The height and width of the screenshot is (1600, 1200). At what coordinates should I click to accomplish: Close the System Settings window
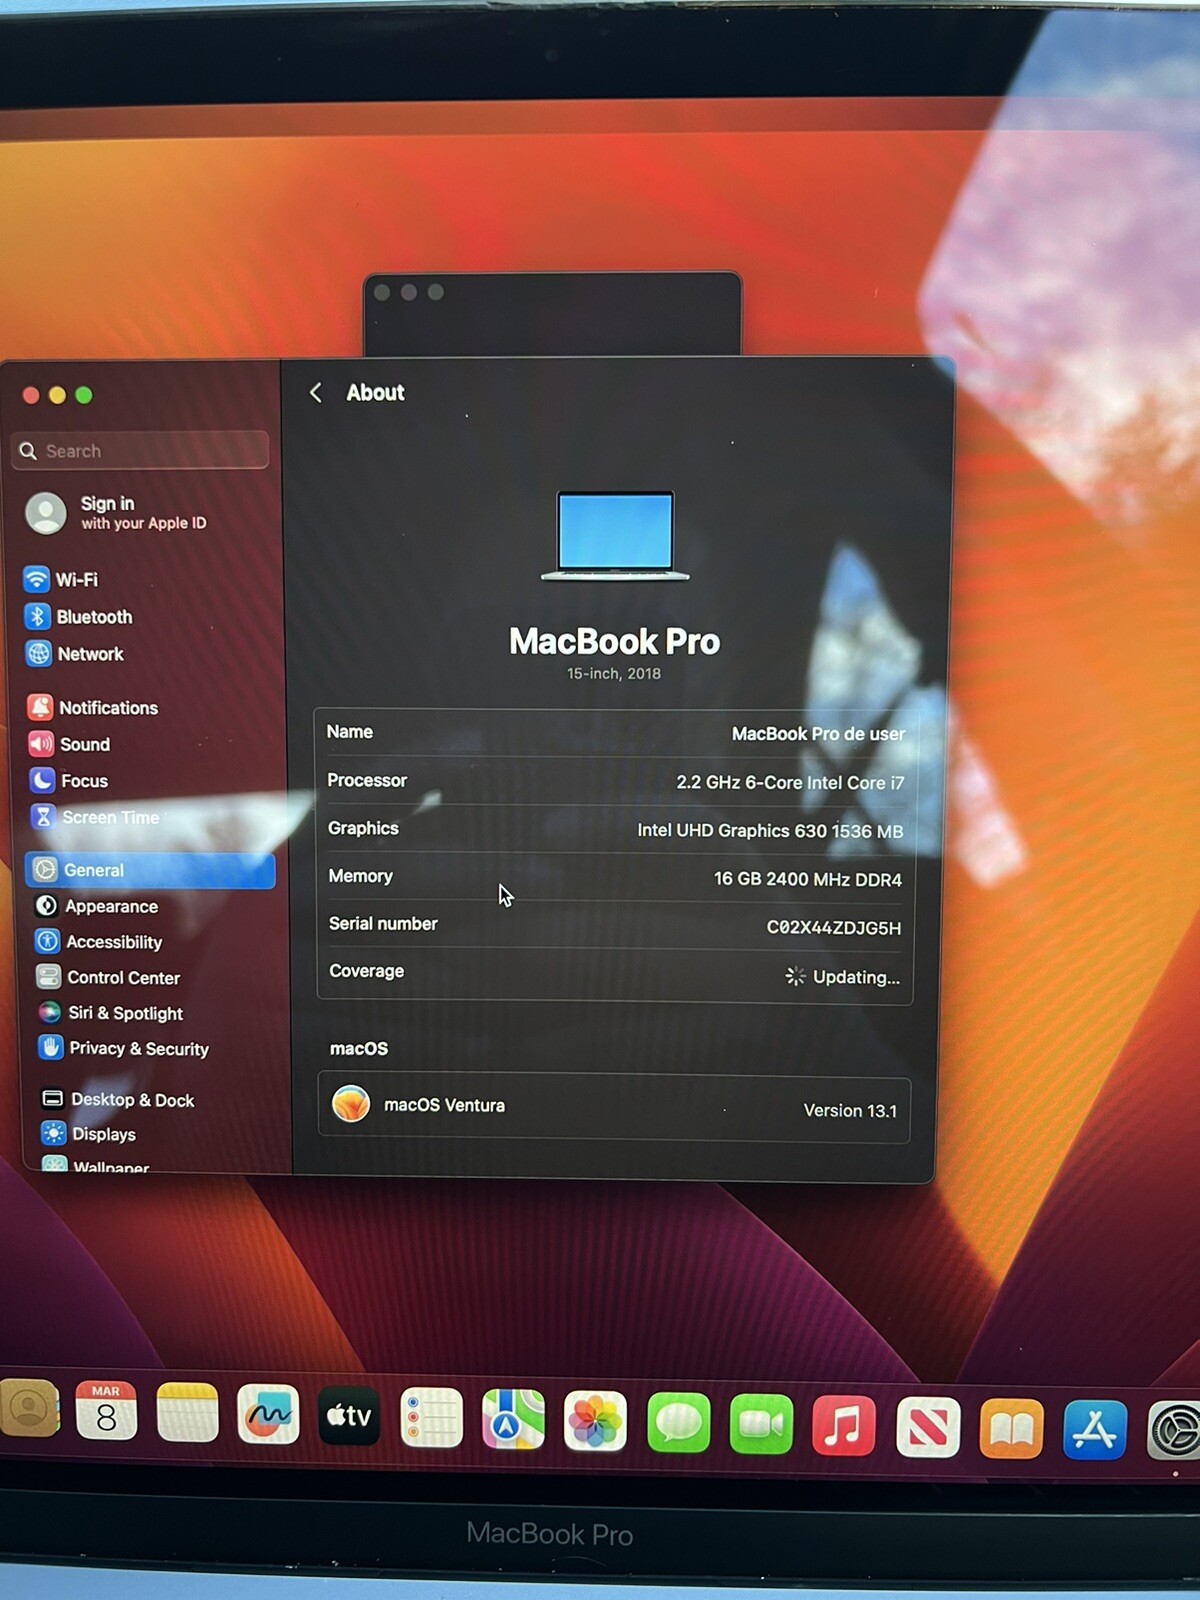click(x=31, y=396)
